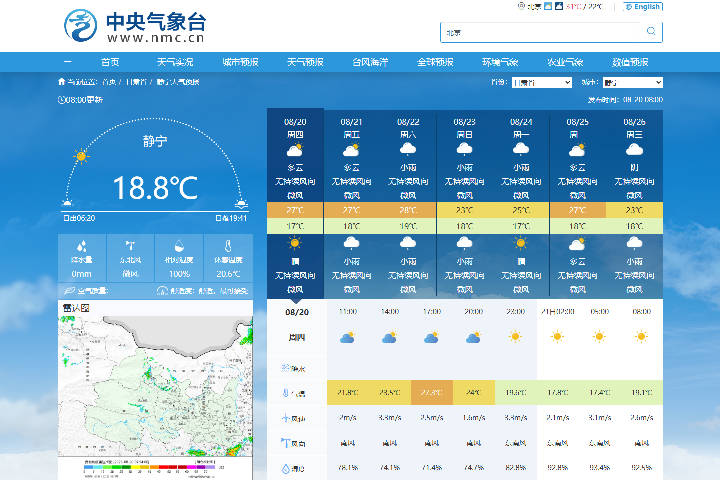
Task: Click the 08/22 daytime rain cloud icon
Action: pyautogui.click(x=408, y=149)
